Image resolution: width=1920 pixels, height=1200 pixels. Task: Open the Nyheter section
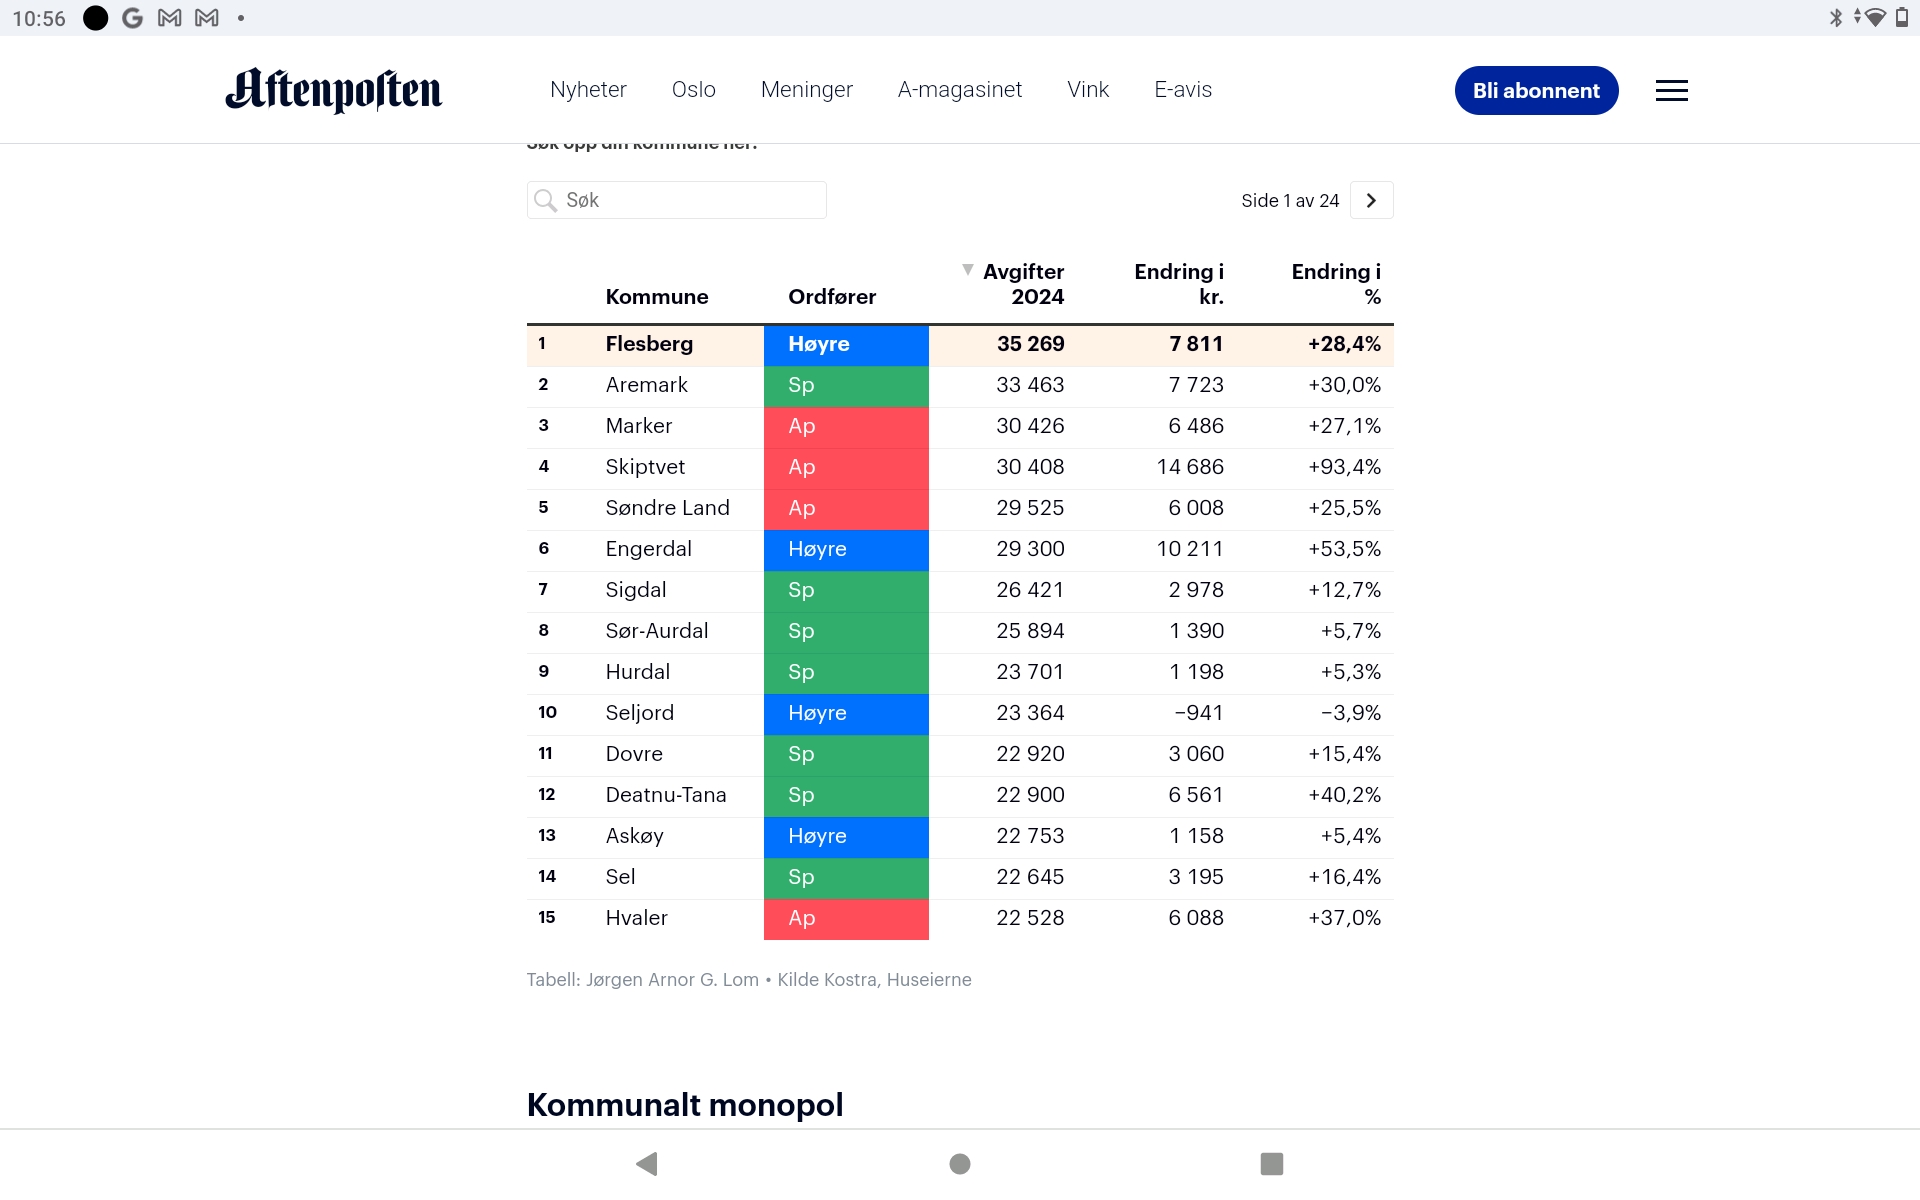(588, 90)
